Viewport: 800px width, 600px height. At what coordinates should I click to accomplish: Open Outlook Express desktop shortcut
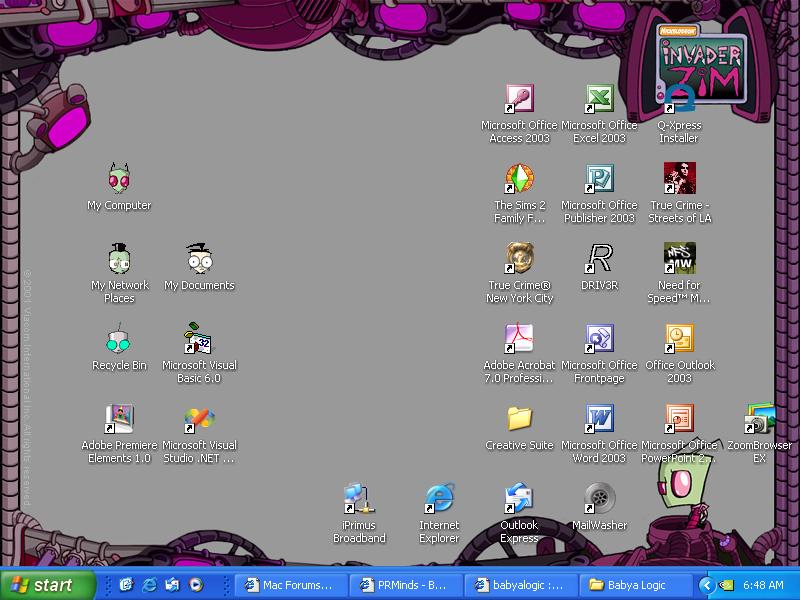[x=519, y=498]
